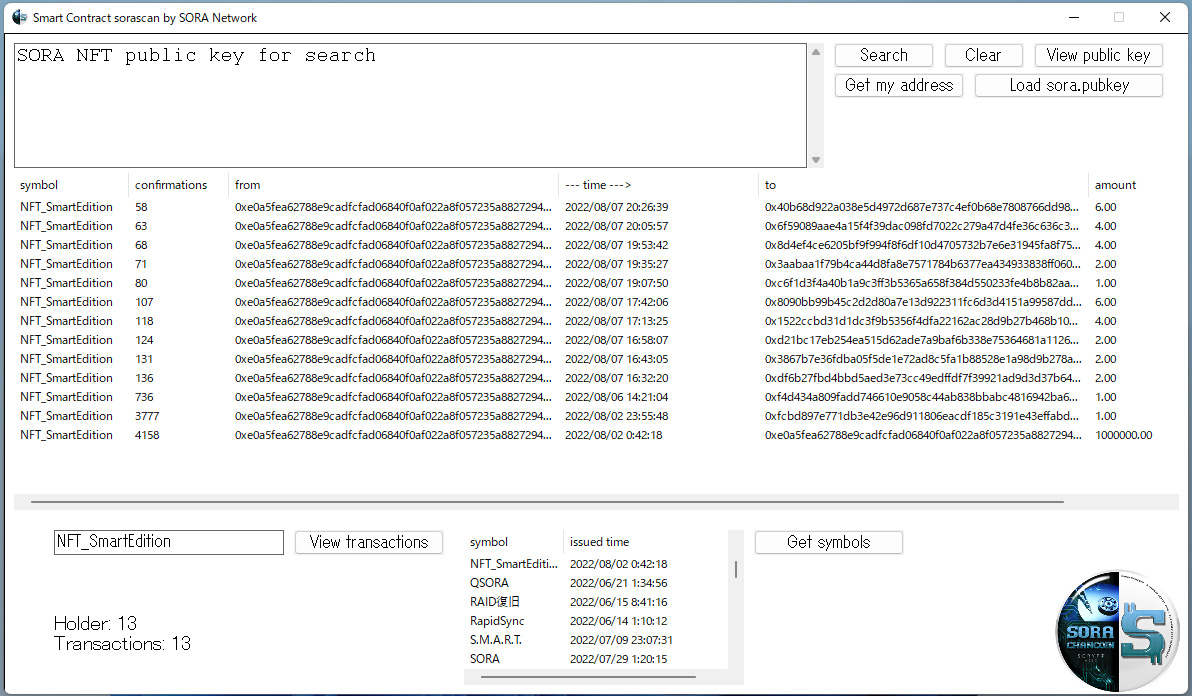Screen dimensions: 1192x696
Task: Sort by the symbol column header in transactions
Action: pyautogui.click(x=71, y=185)
